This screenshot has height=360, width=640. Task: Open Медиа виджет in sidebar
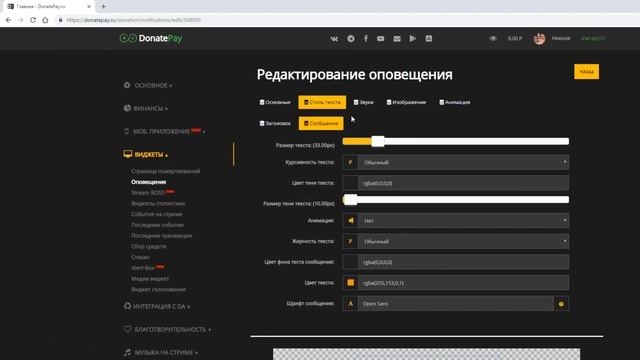[150, 278]
